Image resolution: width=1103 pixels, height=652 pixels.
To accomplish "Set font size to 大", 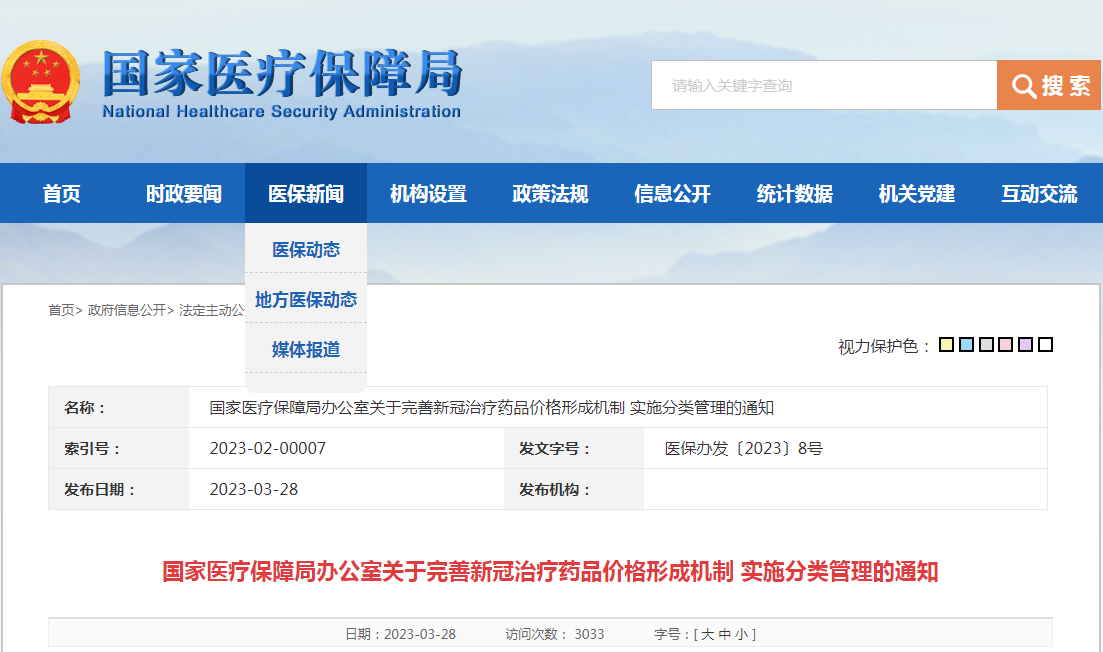I will pos(707,634).
